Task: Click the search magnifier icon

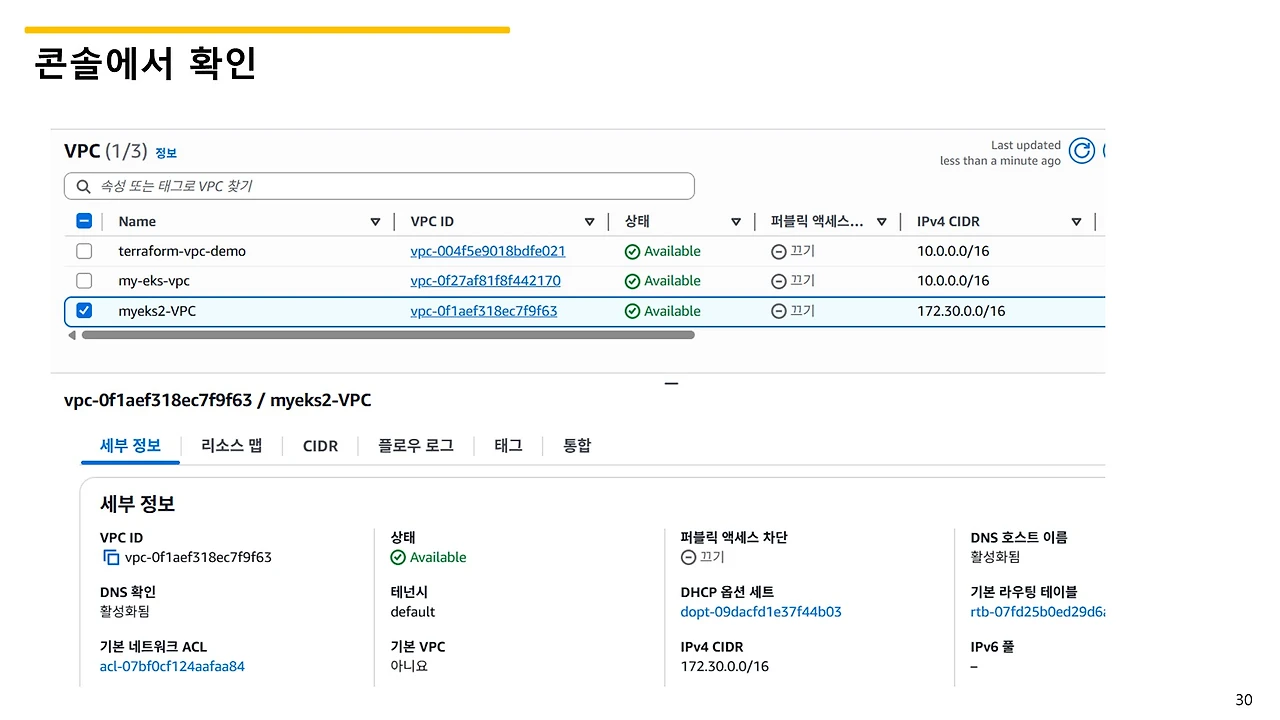Action: click(82, 186)
